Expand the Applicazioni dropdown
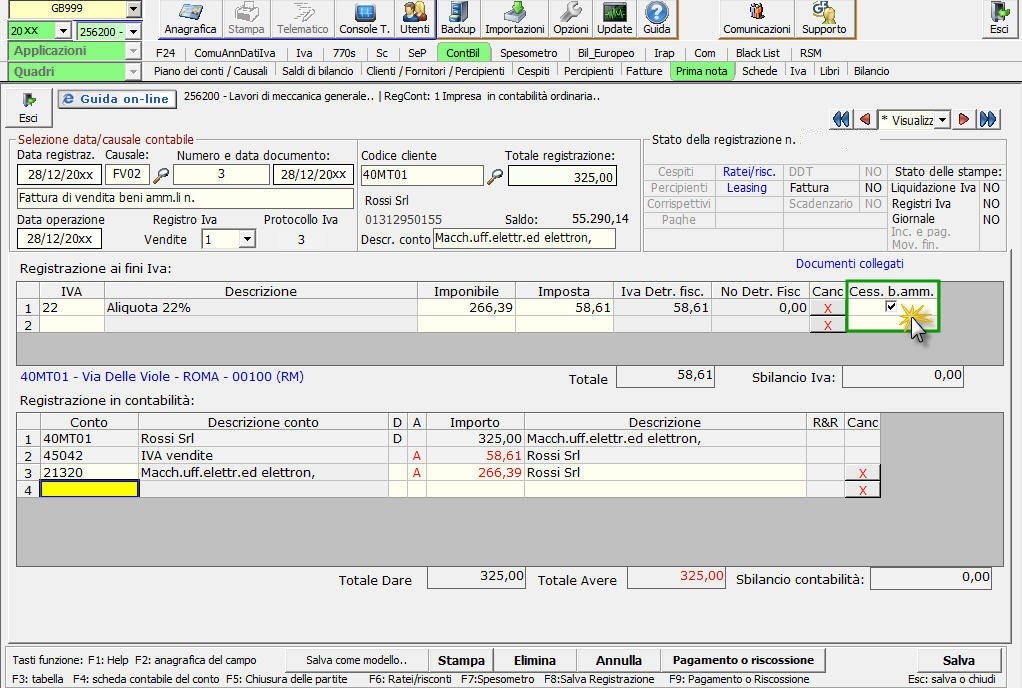 click(x=133, y=51)
